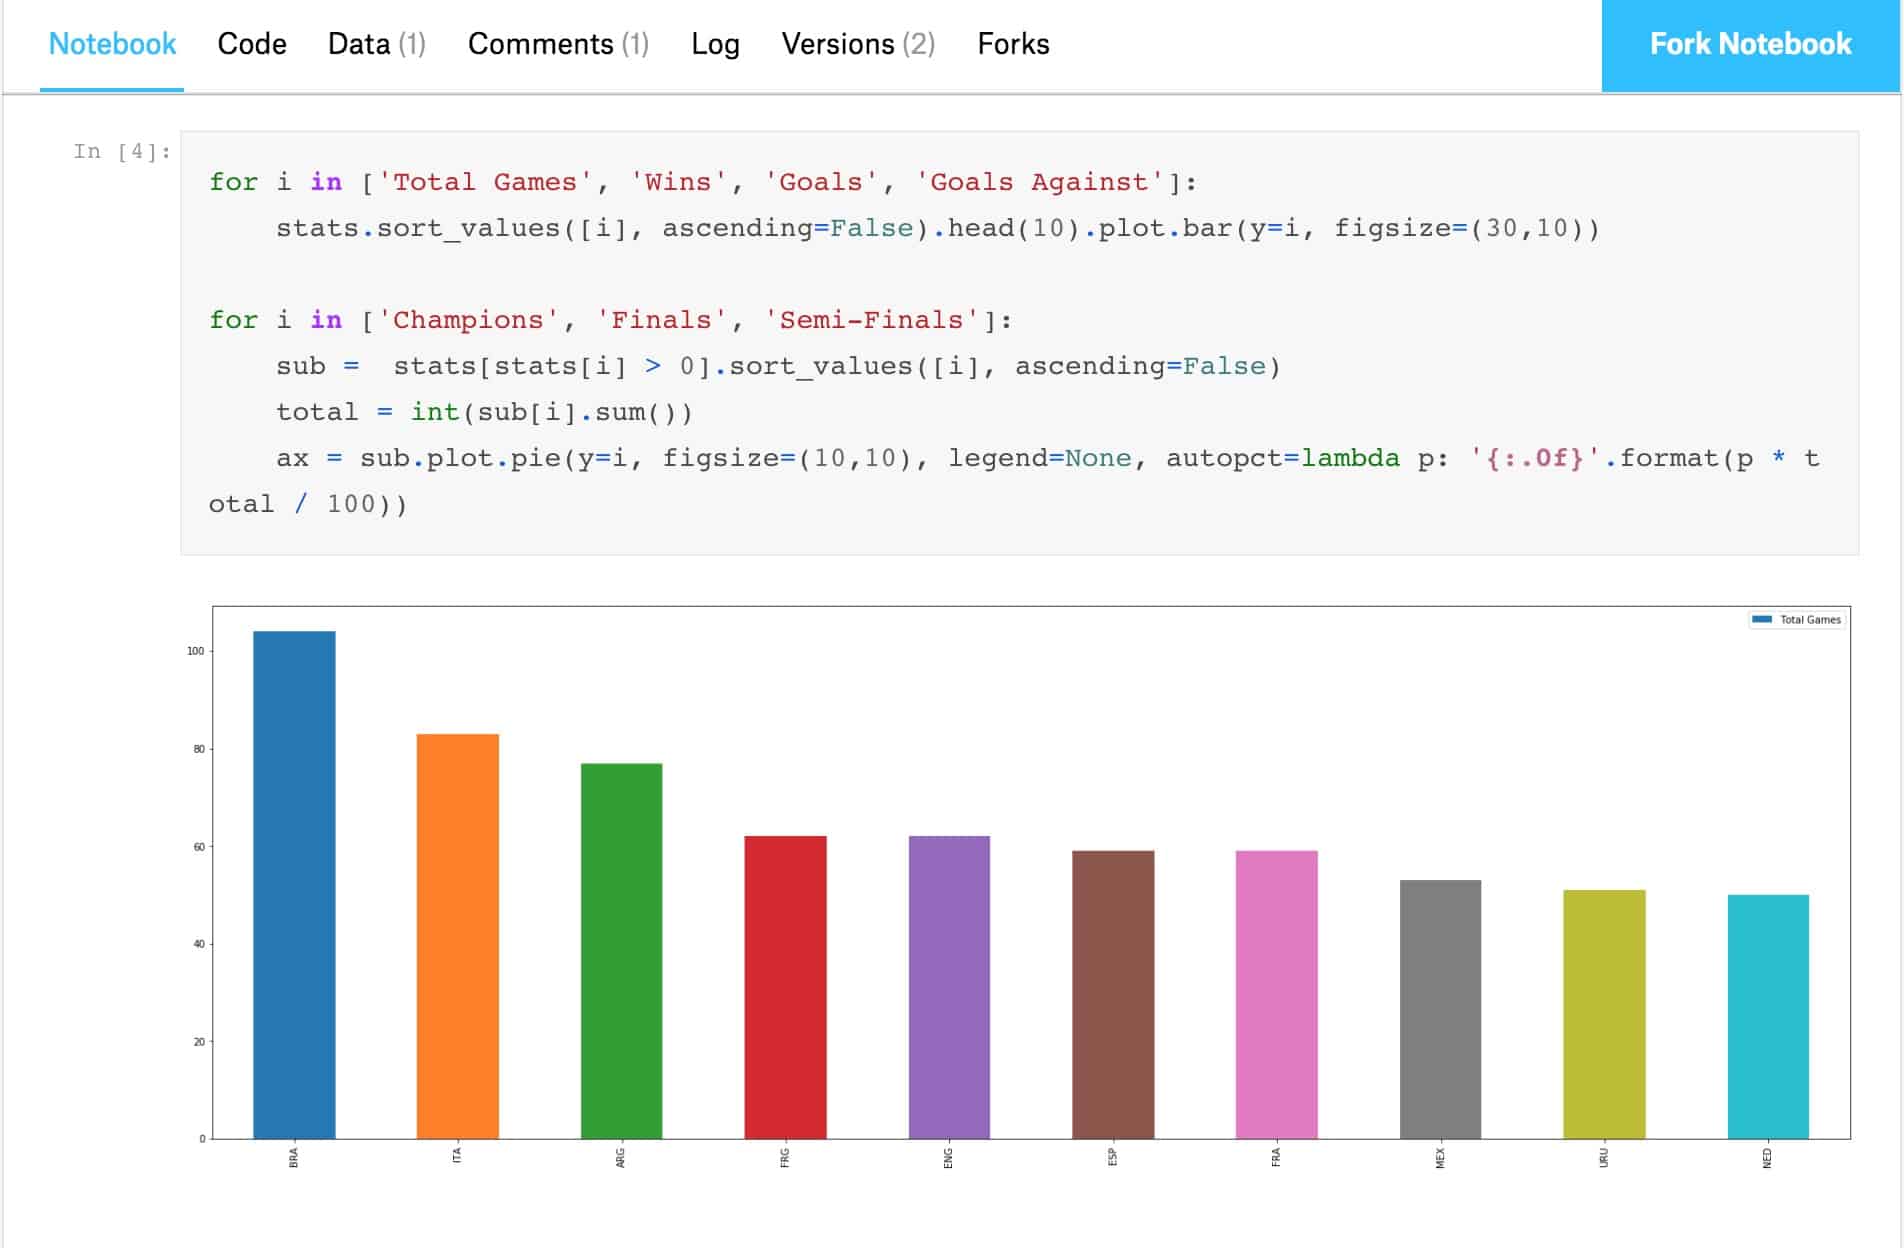
Task: Click the green ARG bar
Action: click(622, 950)
